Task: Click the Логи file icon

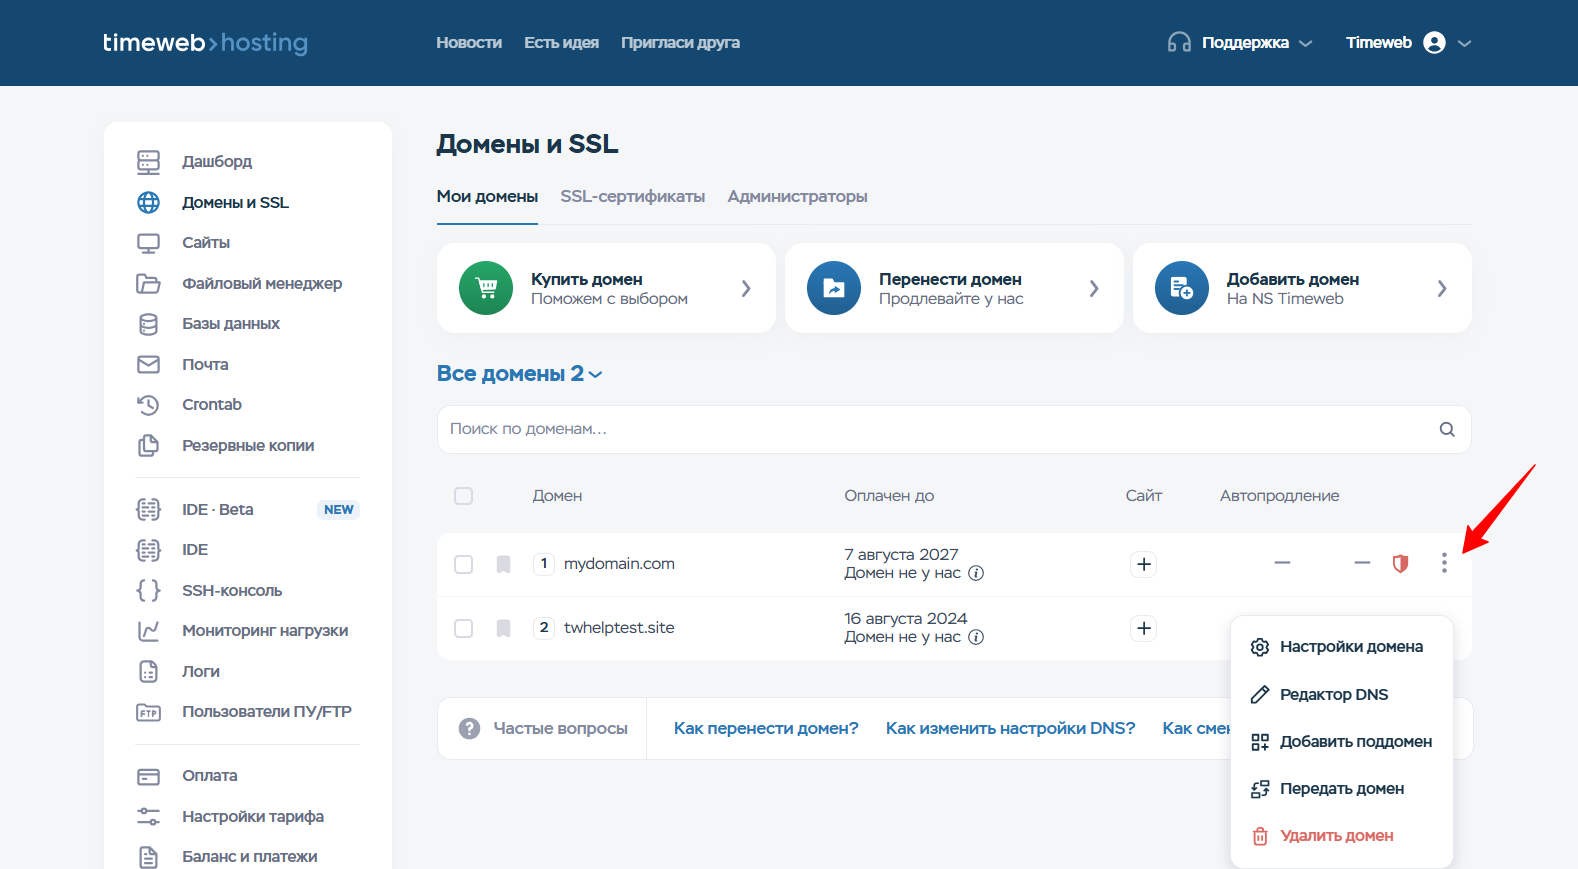Action: 148,672
